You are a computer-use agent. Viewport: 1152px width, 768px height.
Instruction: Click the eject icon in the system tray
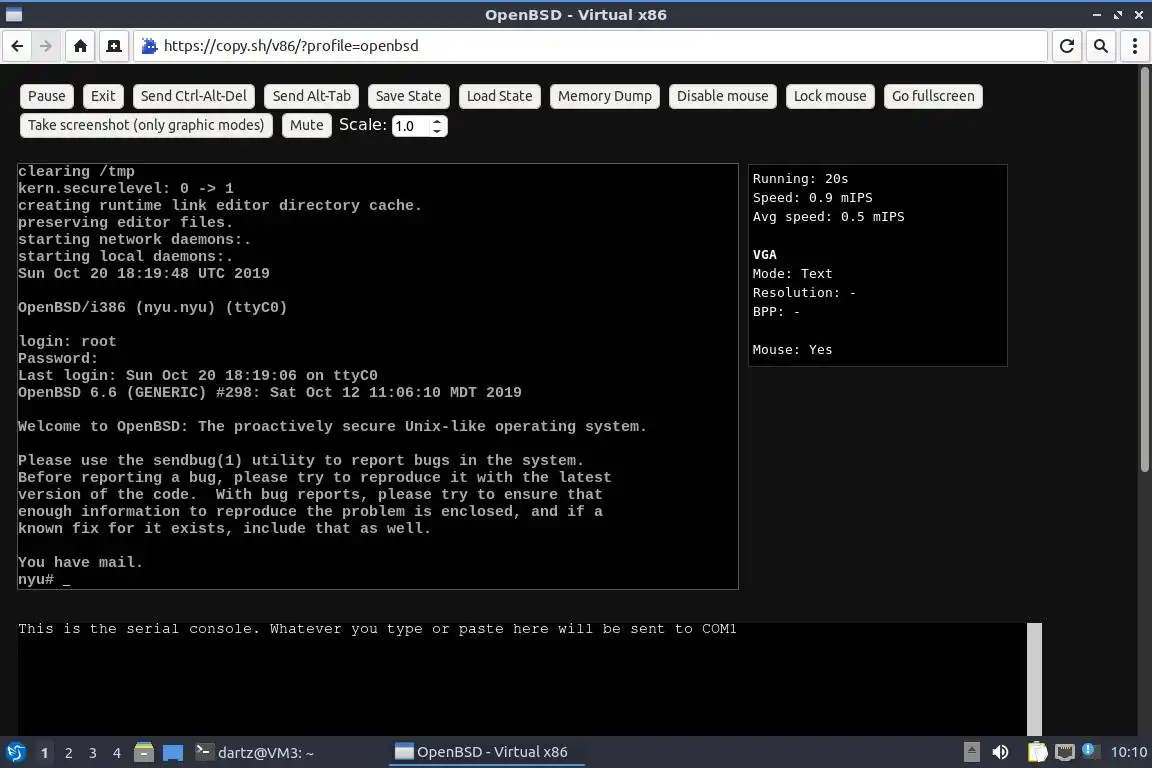971,752
